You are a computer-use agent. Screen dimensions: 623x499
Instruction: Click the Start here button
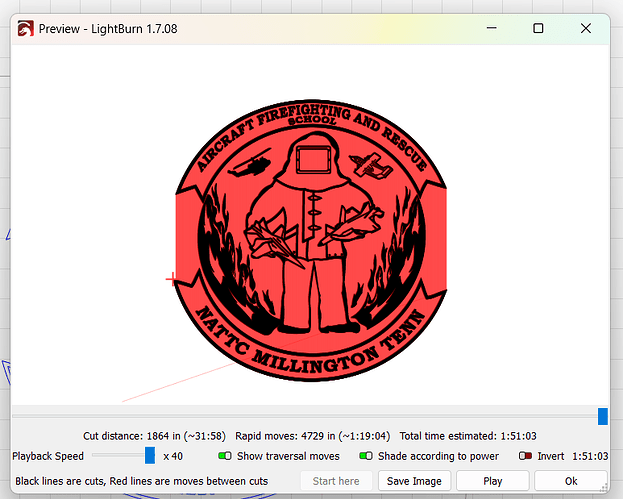click(x=336, y=481)
